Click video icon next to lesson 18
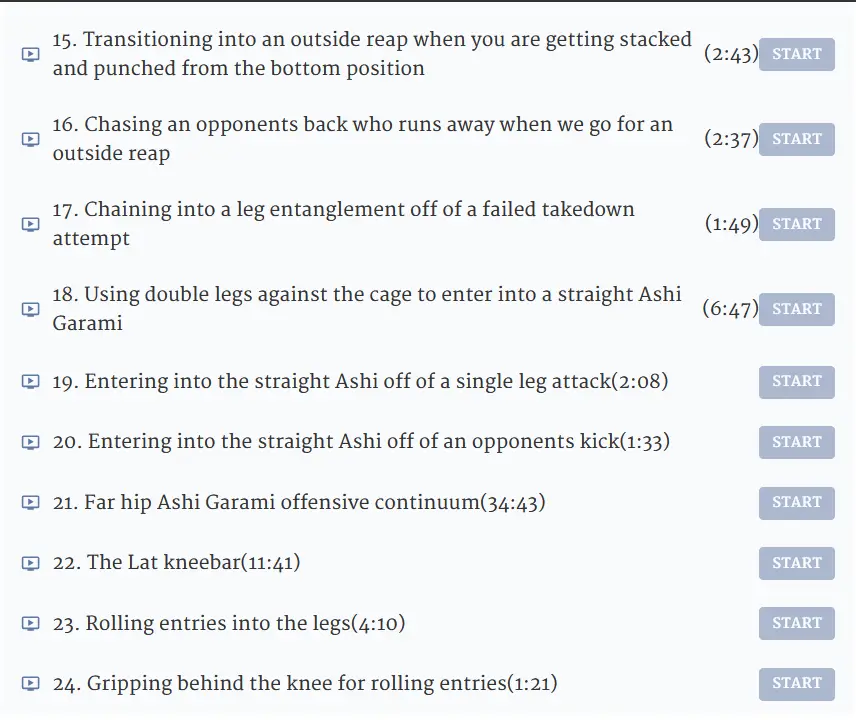The height and width of the screenshot is (720, 856). coord(31,310)
